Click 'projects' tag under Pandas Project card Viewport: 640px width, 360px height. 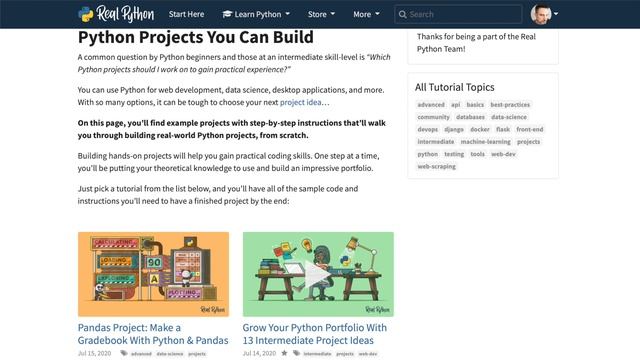click(x=197, y=354)
